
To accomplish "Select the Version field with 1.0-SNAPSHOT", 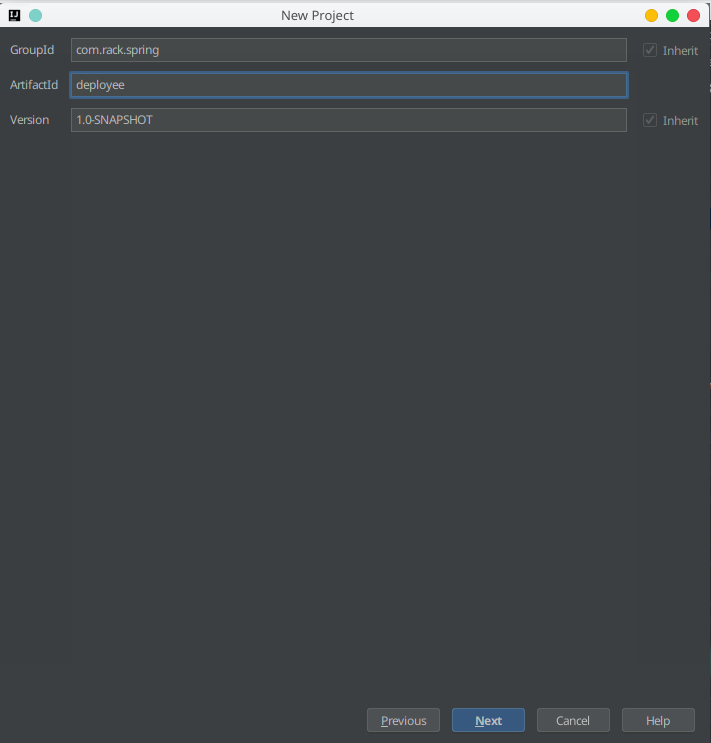I will point(348,120).
